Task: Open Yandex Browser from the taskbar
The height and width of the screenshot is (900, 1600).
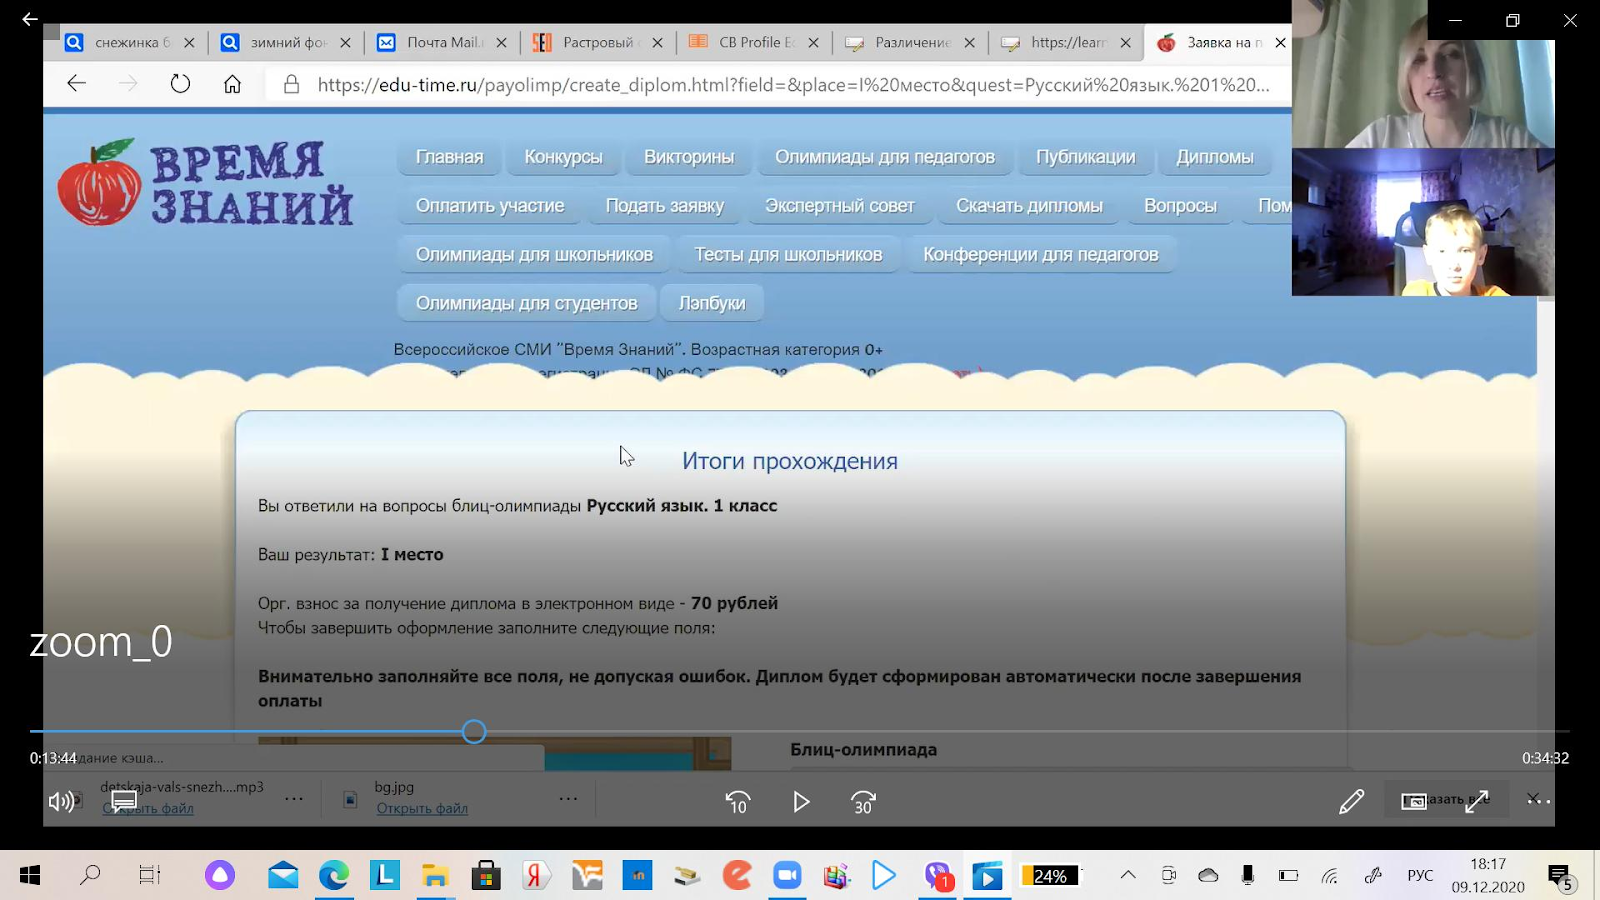Action: (x=535, y=875)
